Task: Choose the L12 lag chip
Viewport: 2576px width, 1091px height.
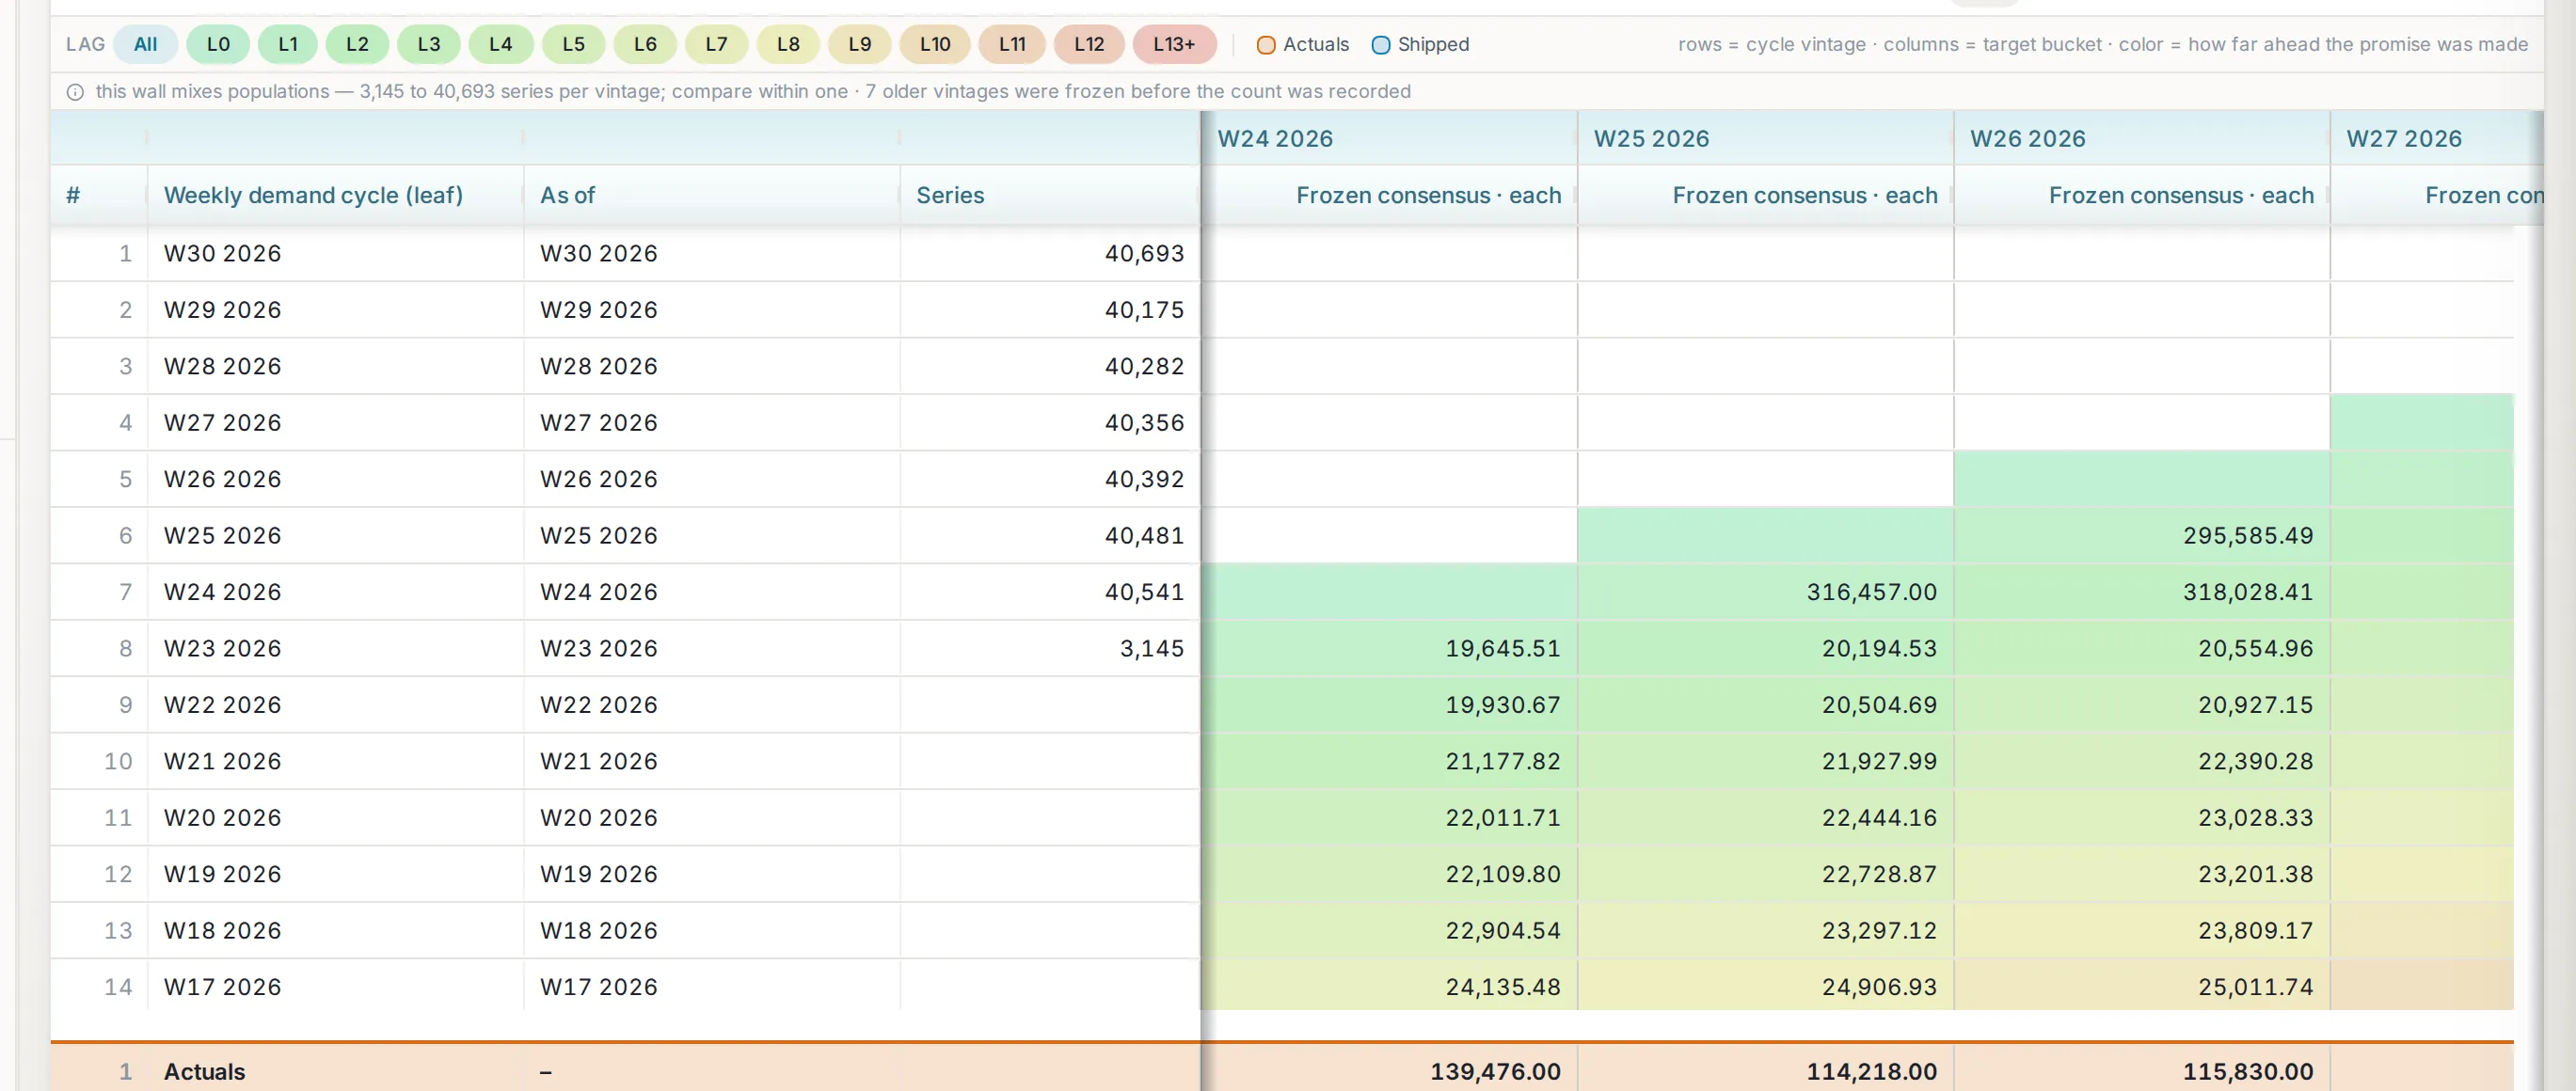Action: click(1089, 44)
